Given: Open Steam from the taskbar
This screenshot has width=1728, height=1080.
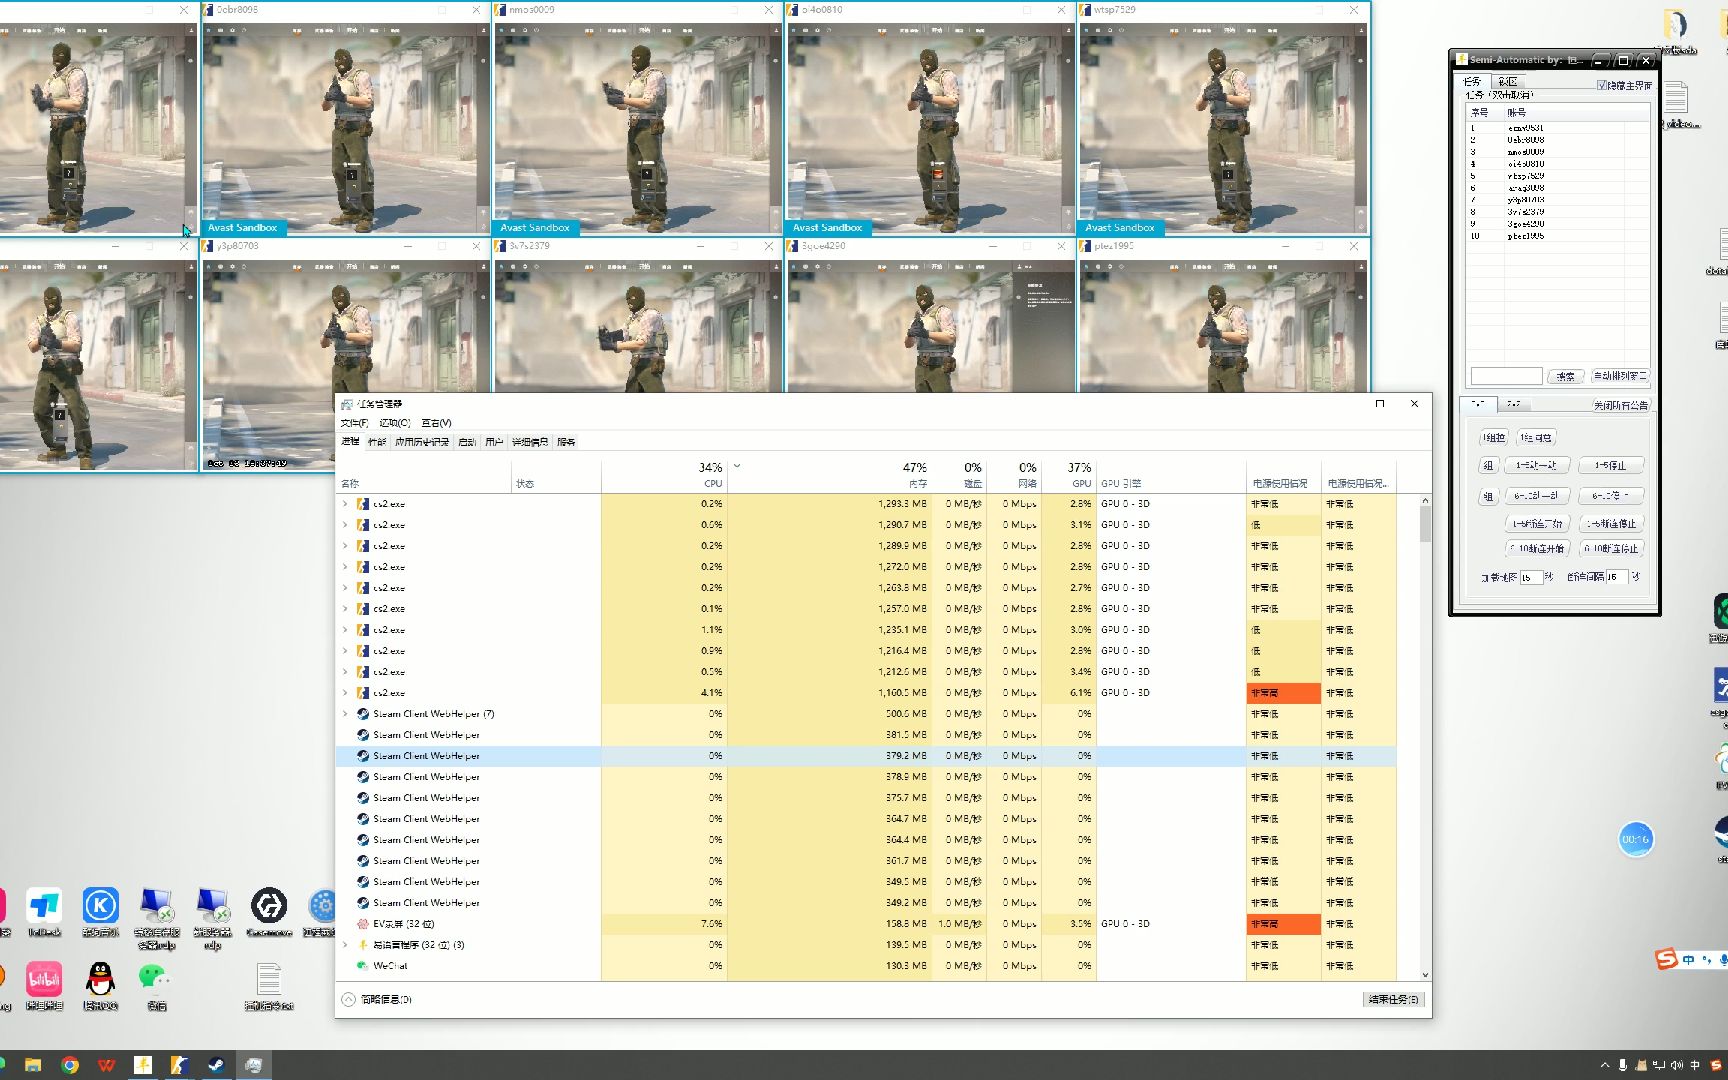Looking at the screenshot, I should point(216,1065).
